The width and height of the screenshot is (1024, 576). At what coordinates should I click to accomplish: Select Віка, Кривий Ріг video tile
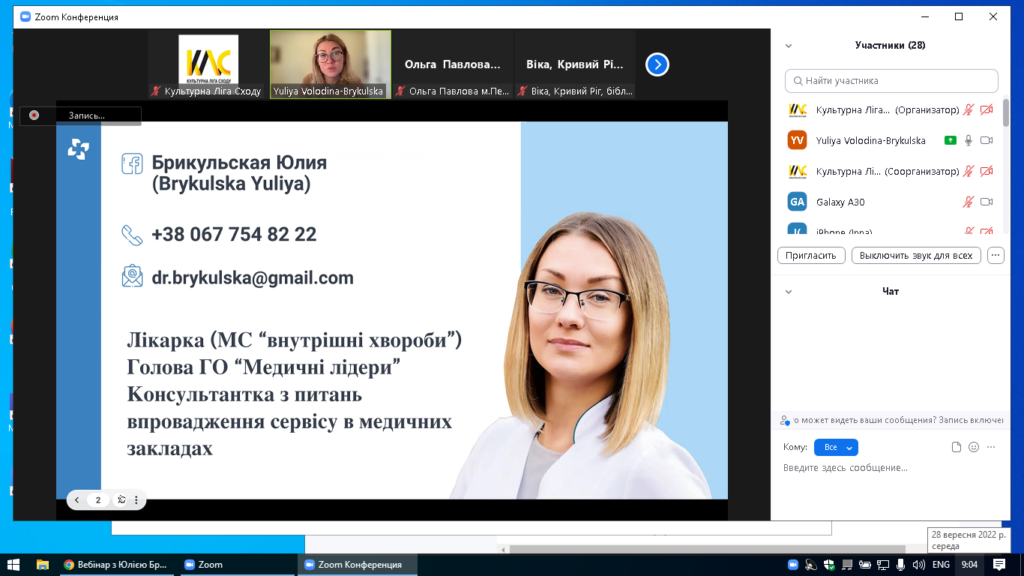tap(575, 65)
